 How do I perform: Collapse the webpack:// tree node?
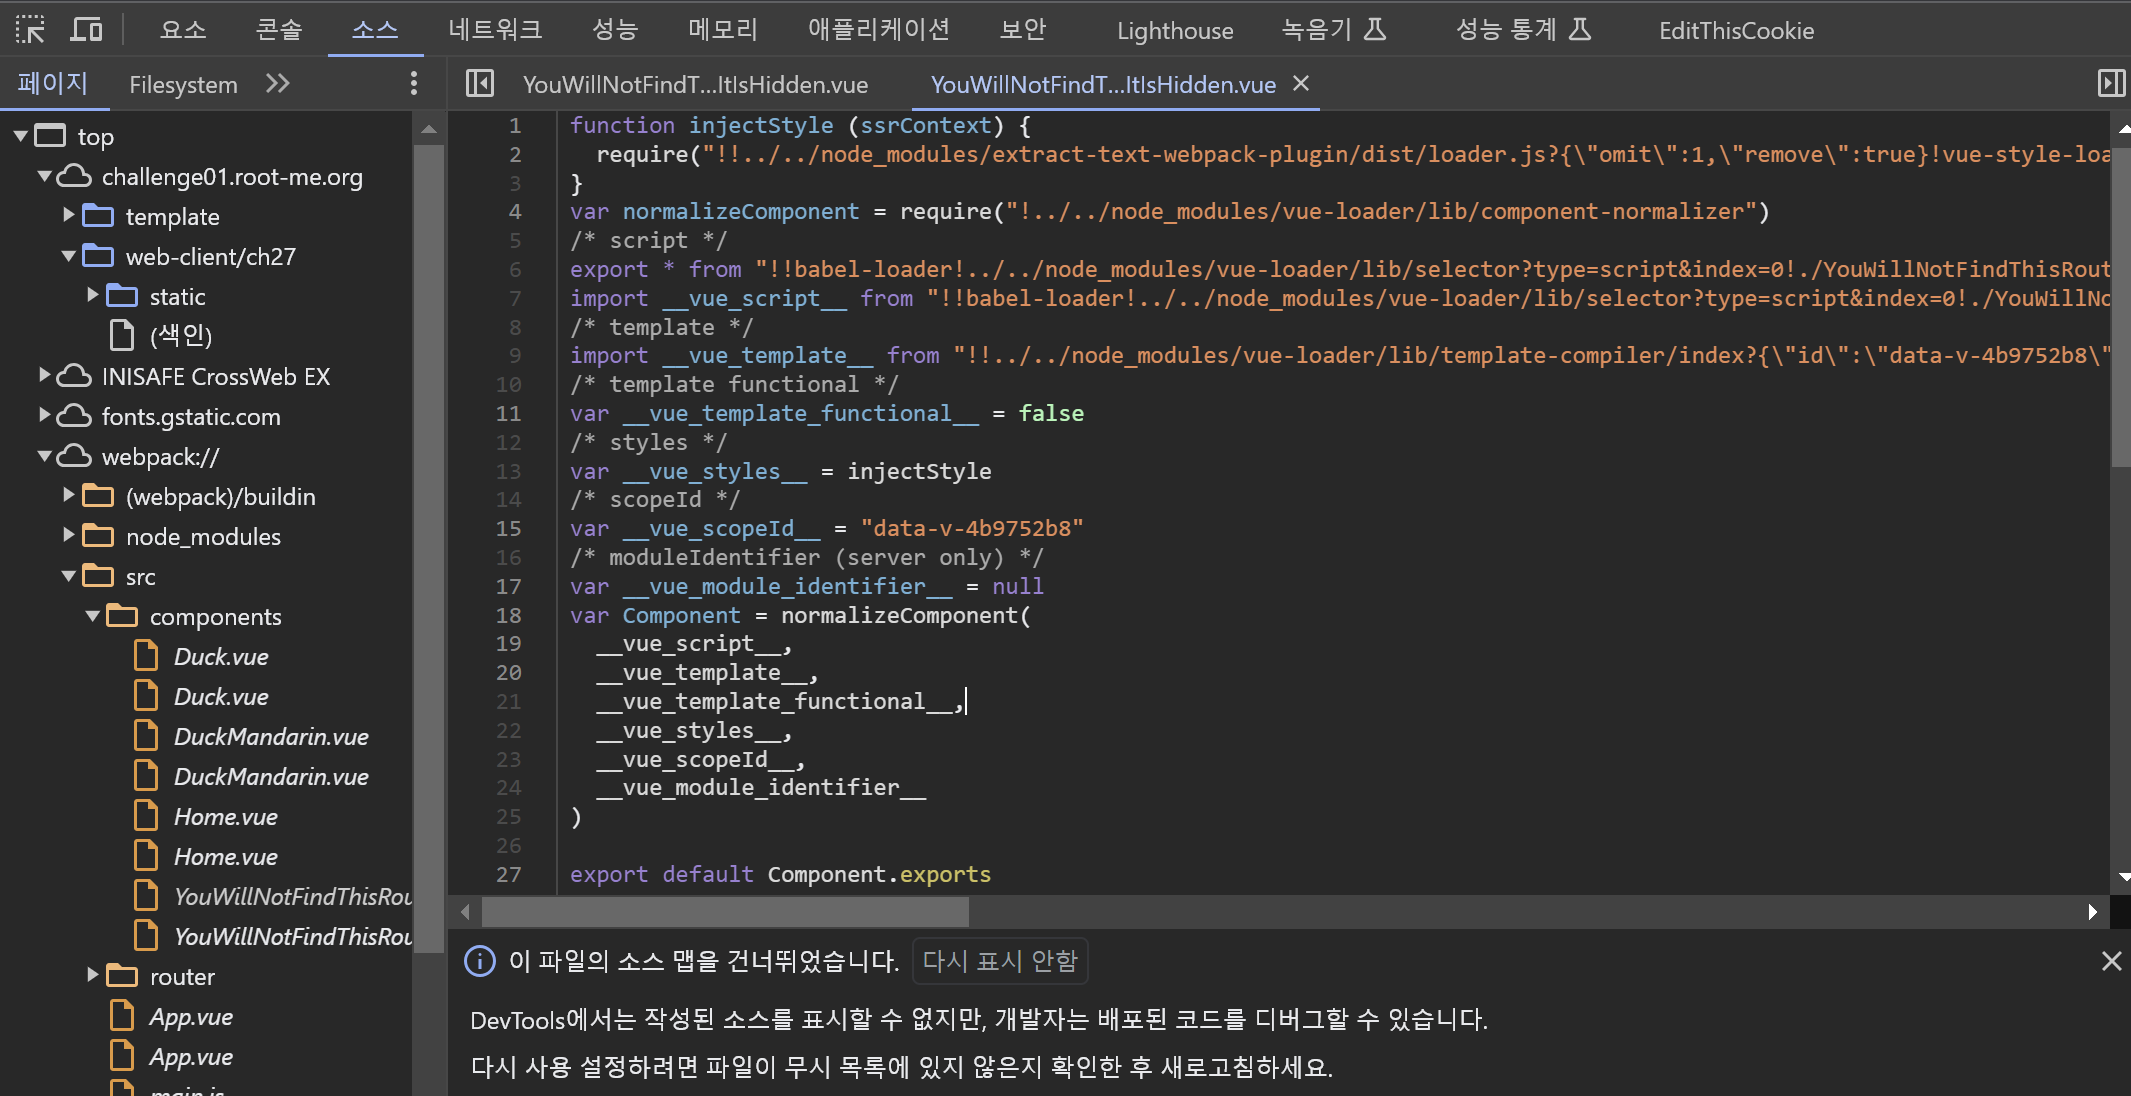tap(45, 457)
